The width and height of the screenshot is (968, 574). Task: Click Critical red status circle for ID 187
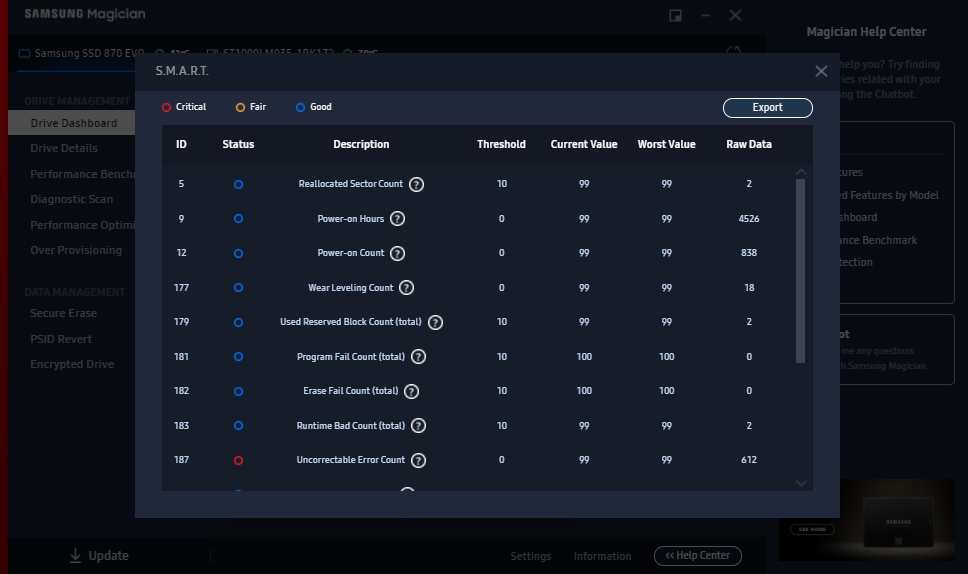pos(238,460)
